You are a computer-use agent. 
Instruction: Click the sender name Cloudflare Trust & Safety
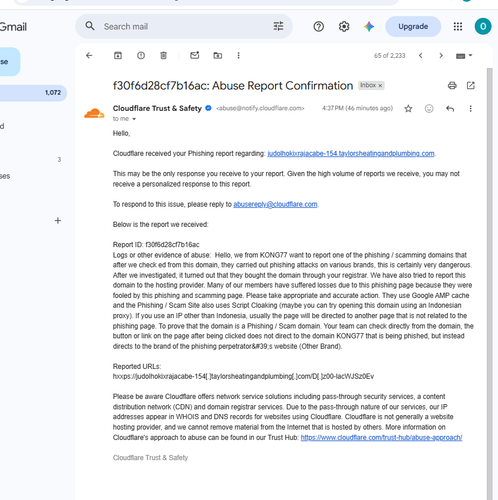[157, 108]
